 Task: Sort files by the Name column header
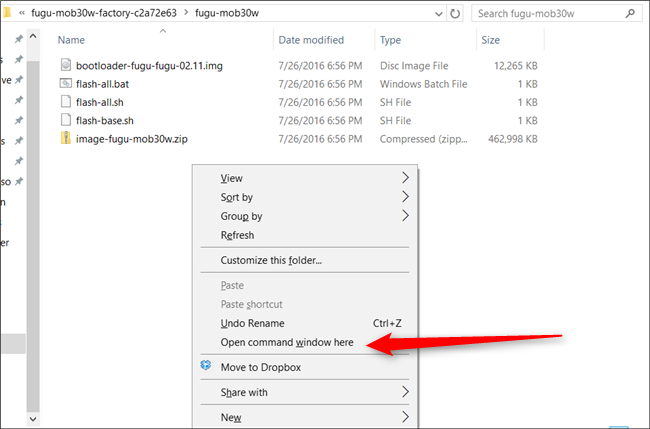pos(71,40)
